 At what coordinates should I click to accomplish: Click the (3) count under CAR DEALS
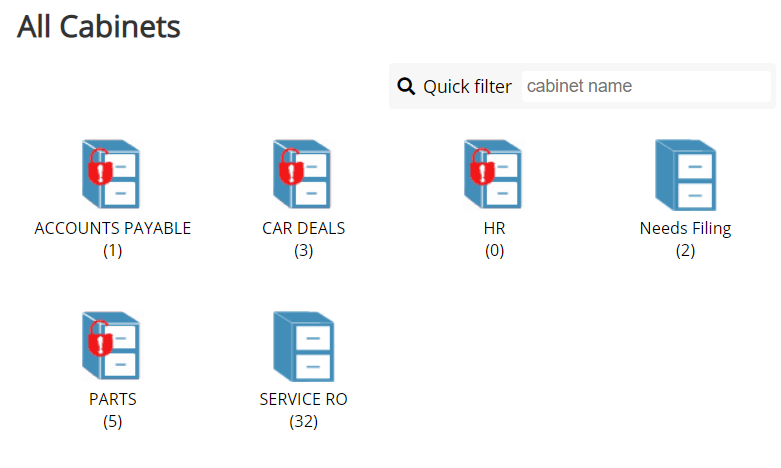[303, 251]
